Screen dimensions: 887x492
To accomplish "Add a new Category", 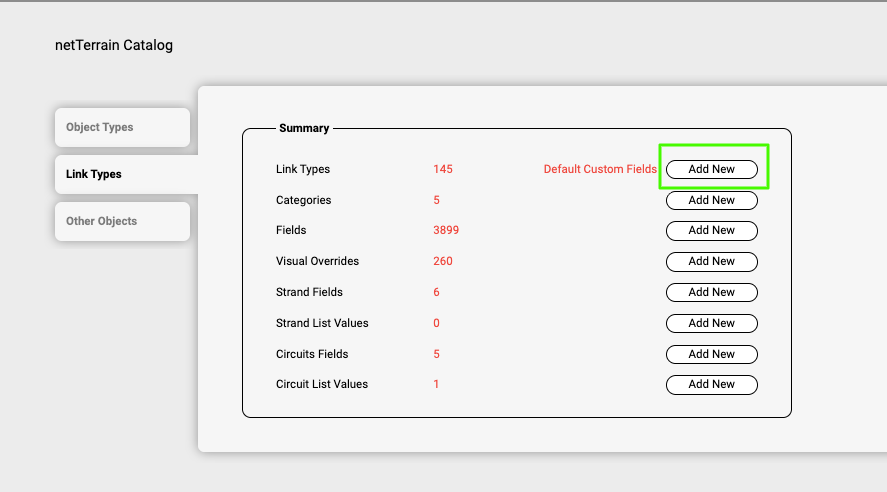I will click(711, 200).
